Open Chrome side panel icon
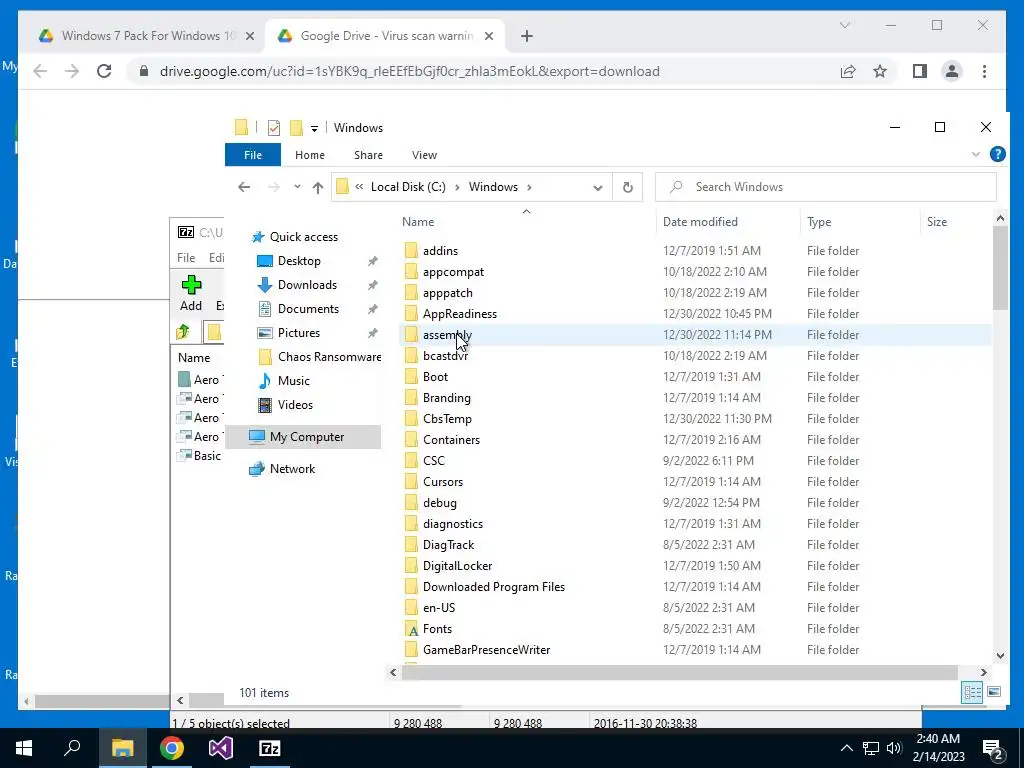 [920, 71]
